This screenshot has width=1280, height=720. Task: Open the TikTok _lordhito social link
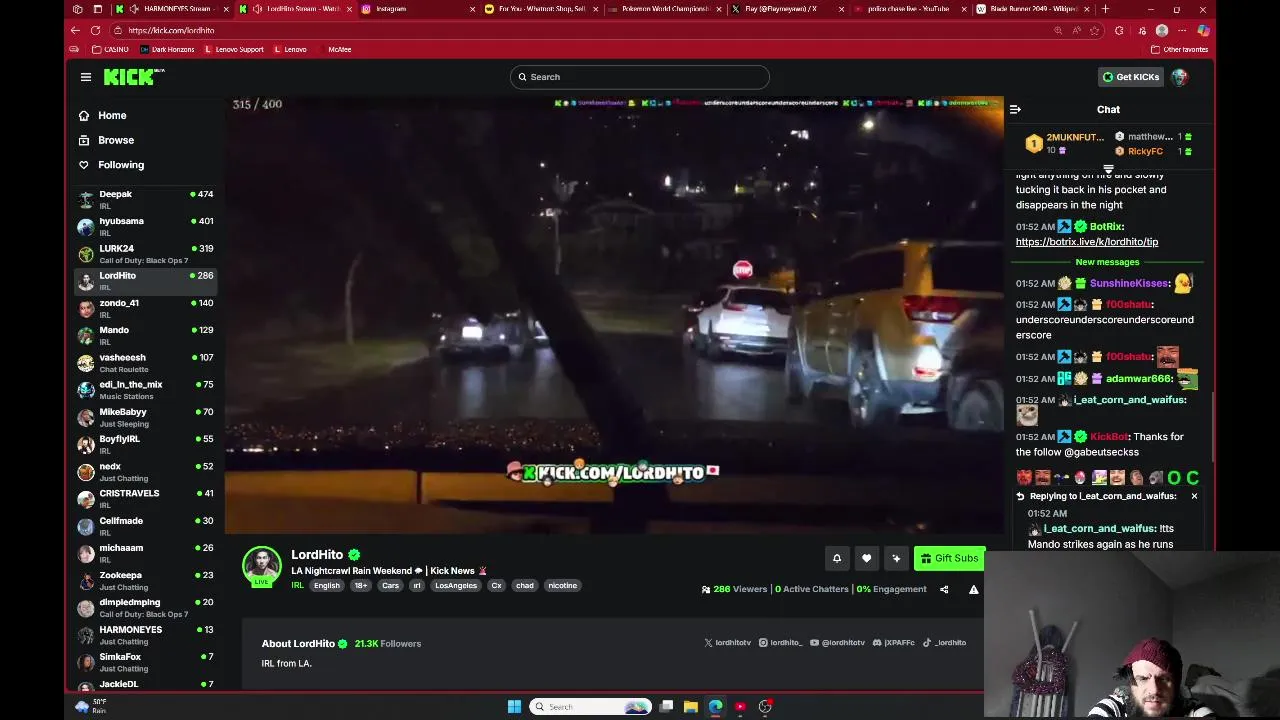coord(944,643)
